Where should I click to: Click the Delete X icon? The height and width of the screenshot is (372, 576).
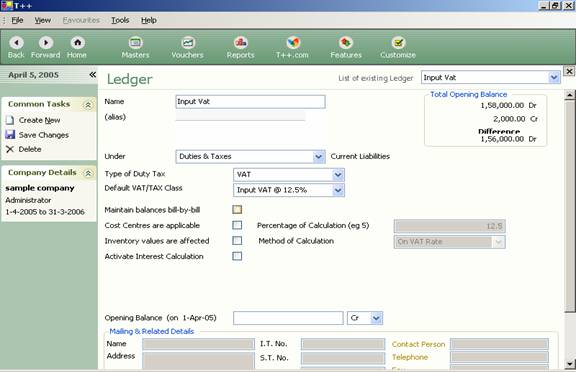point(10,149)
